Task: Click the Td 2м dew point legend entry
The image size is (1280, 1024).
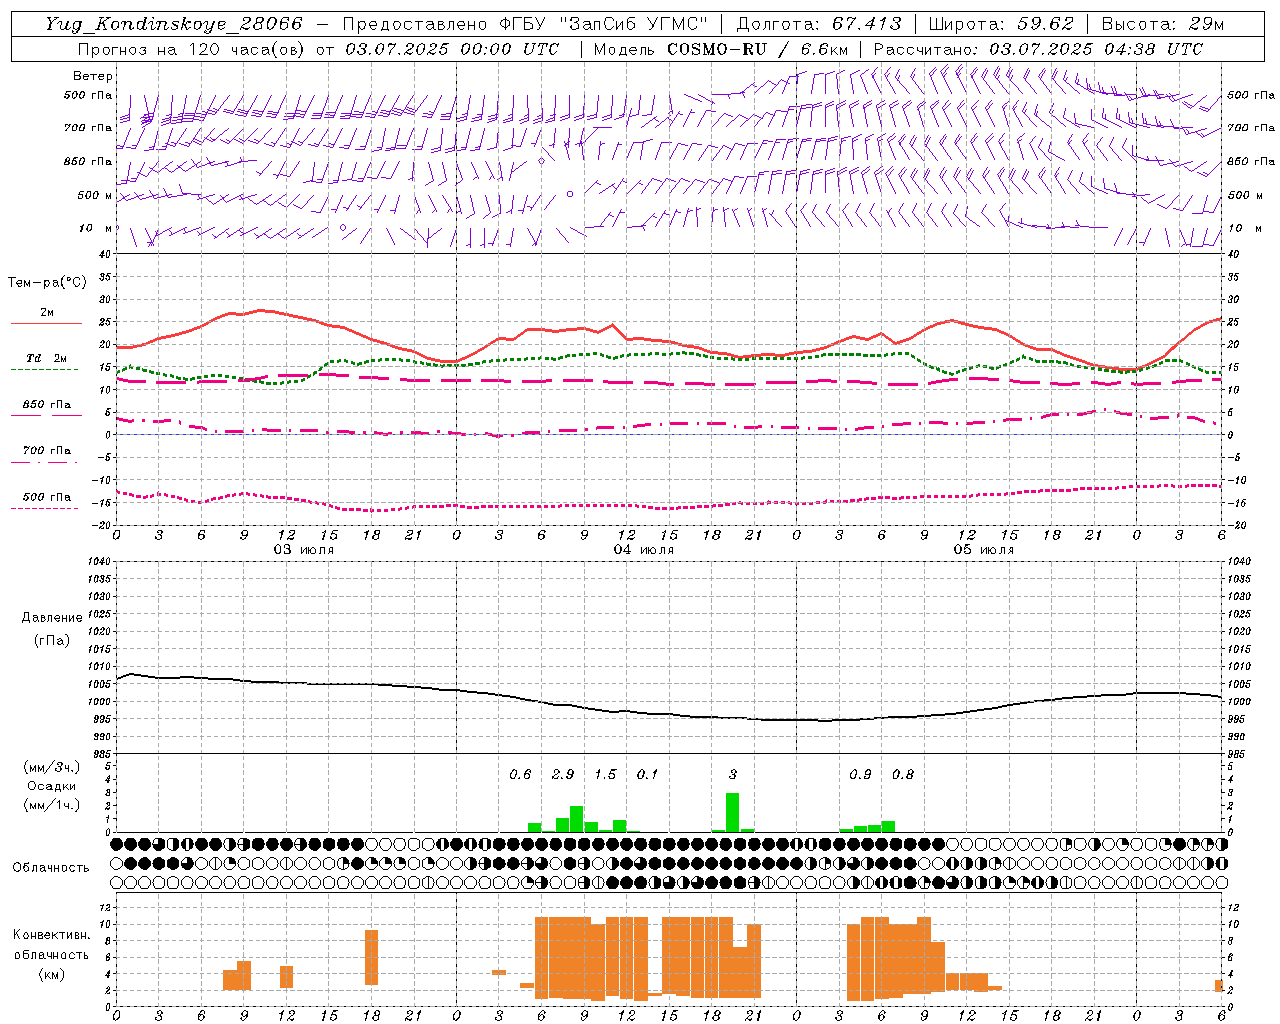Action: pos(47,358)
